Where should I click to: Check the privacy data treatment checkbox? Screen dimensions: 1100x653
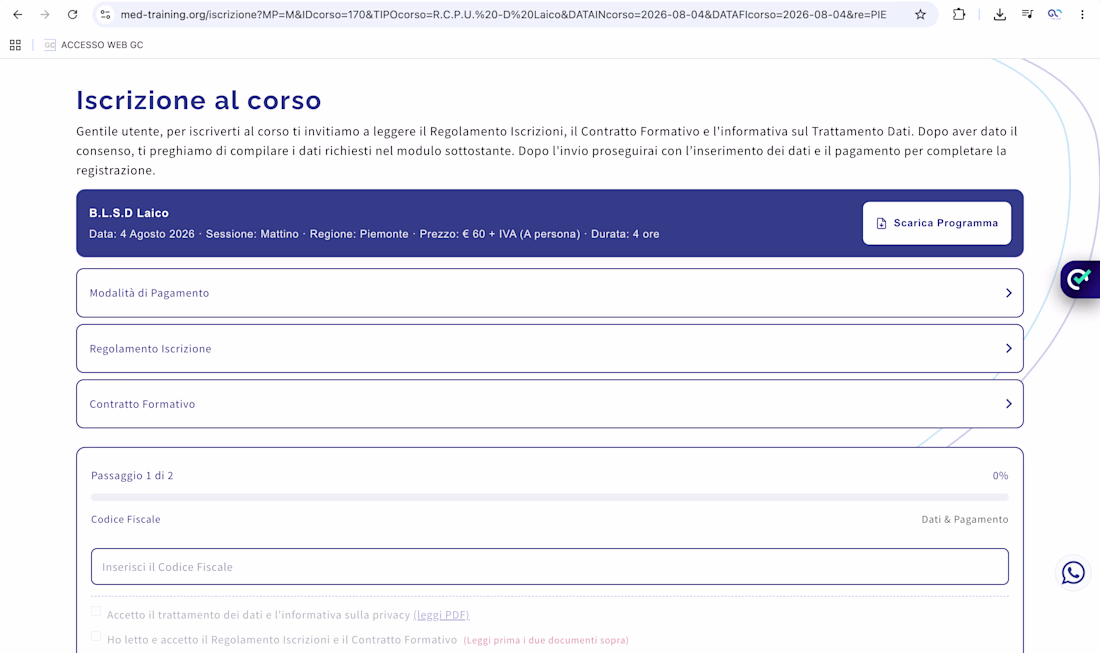pyautogui.click(x=96, y=612)
